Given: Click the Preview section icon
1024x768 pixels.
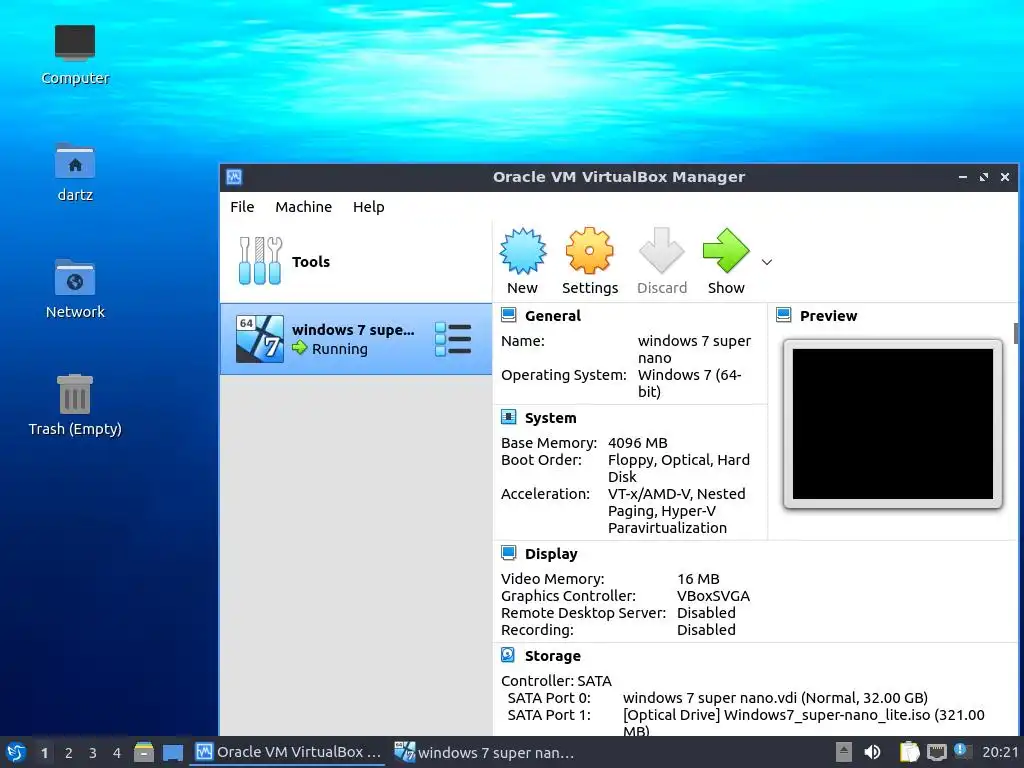Looking at the screenshot, I should point(784,315).
